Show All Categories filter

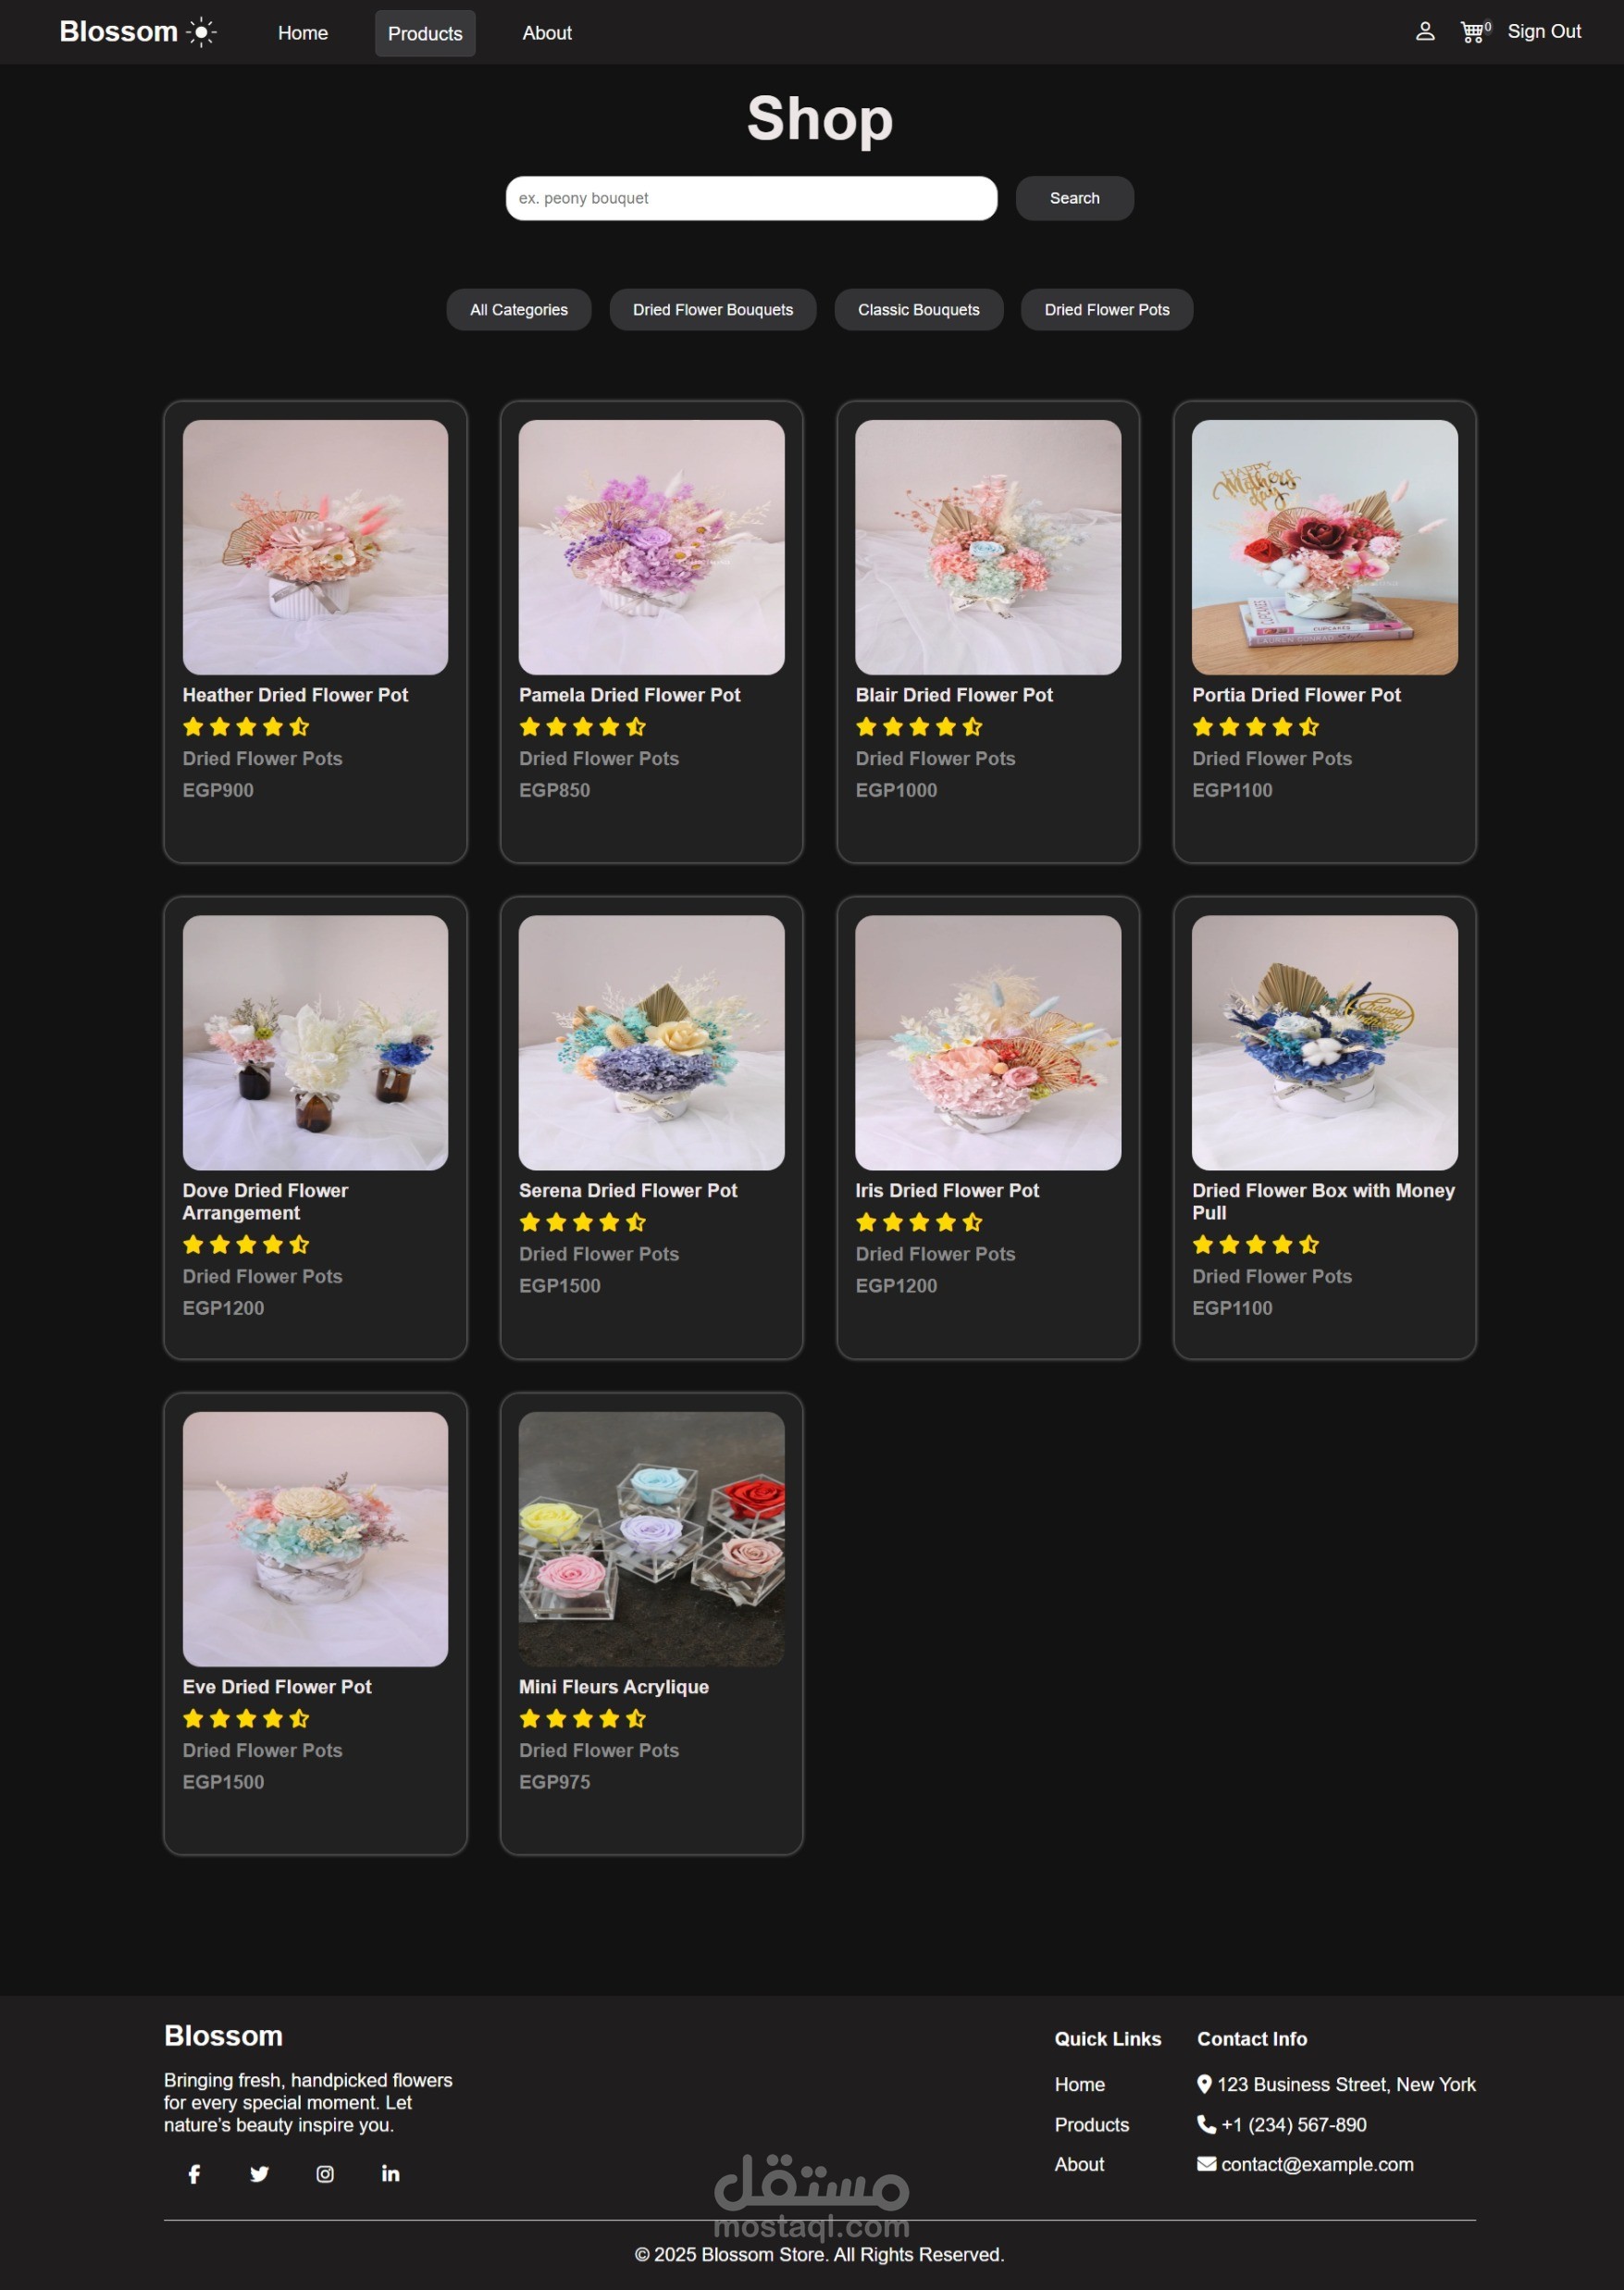(519, 310)
